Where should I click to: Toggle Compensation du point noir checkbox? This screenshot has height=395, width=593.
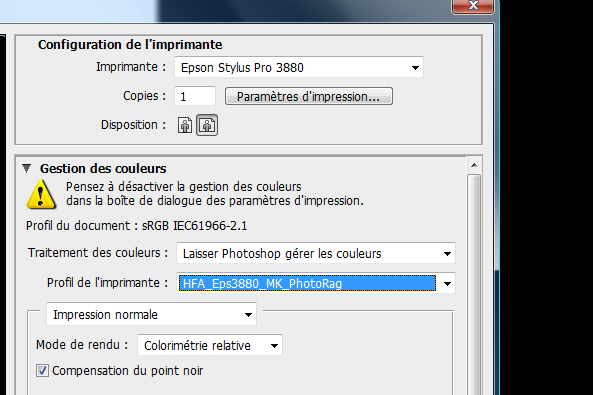coord(42,370)
